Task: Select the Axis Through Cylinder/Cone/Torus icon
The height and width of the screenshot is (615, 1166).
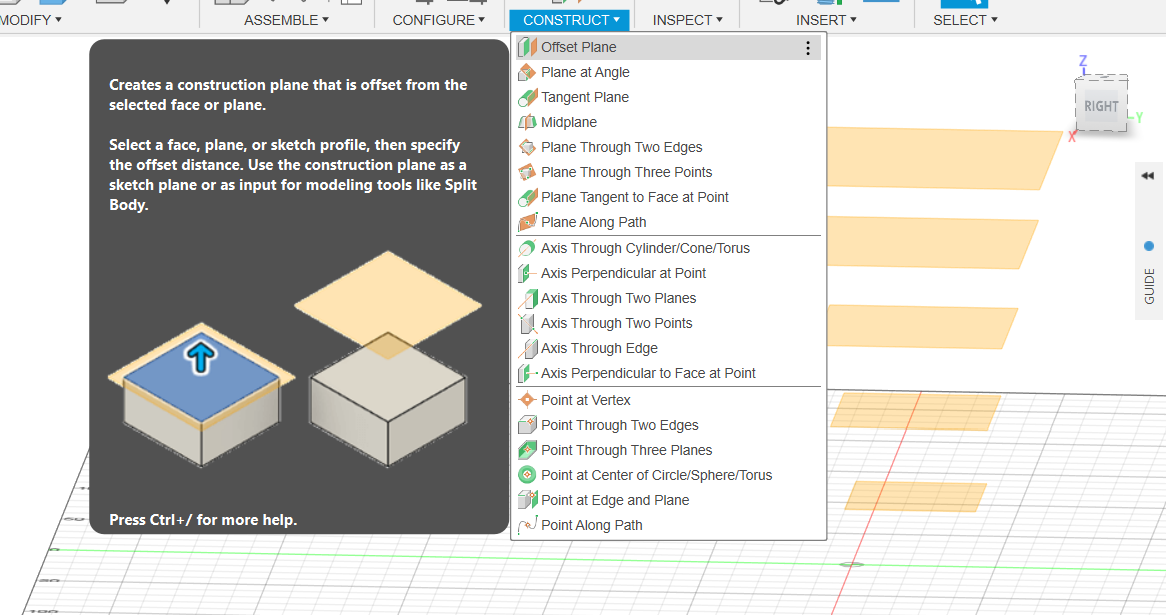Action: pos(527,248)
